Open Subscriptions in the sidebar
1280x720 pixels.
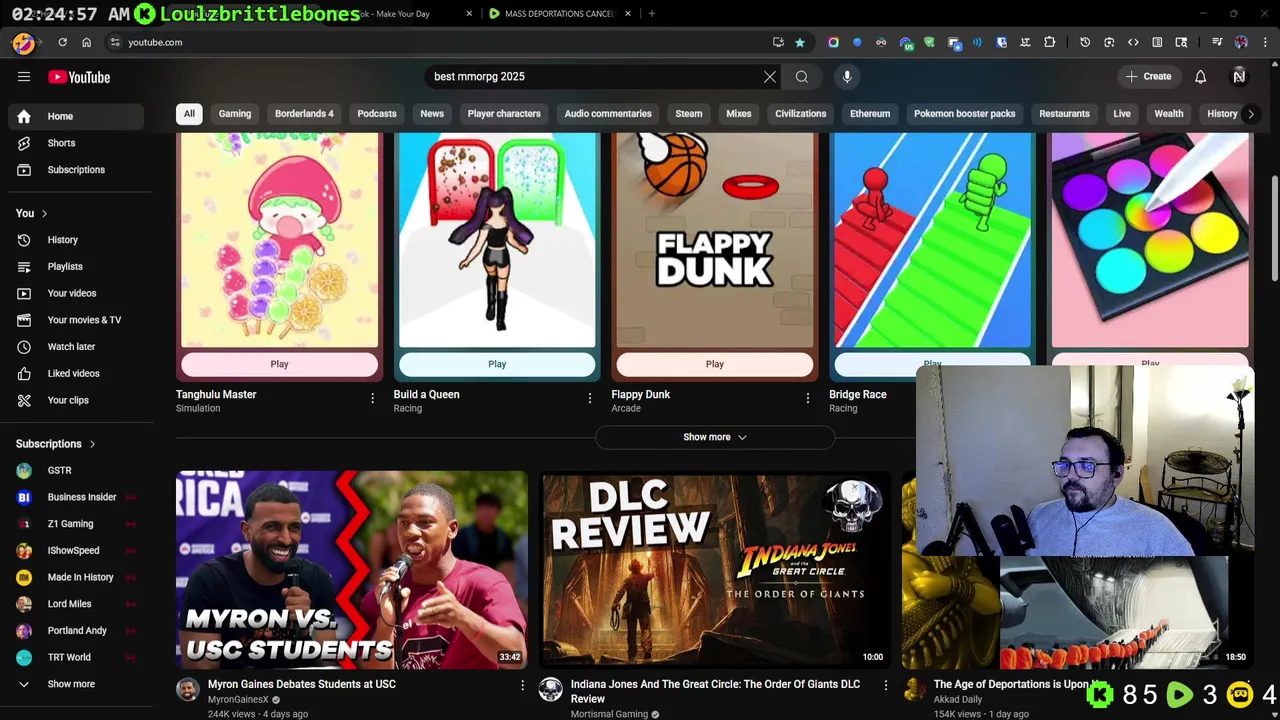76,170
